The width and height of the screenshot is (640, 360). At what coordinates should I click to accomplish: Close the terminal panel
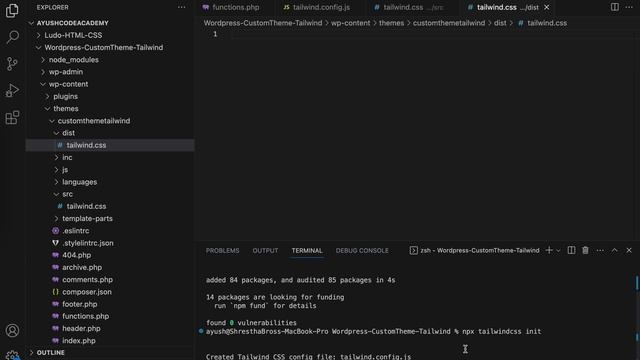click(x=629, y=250)
